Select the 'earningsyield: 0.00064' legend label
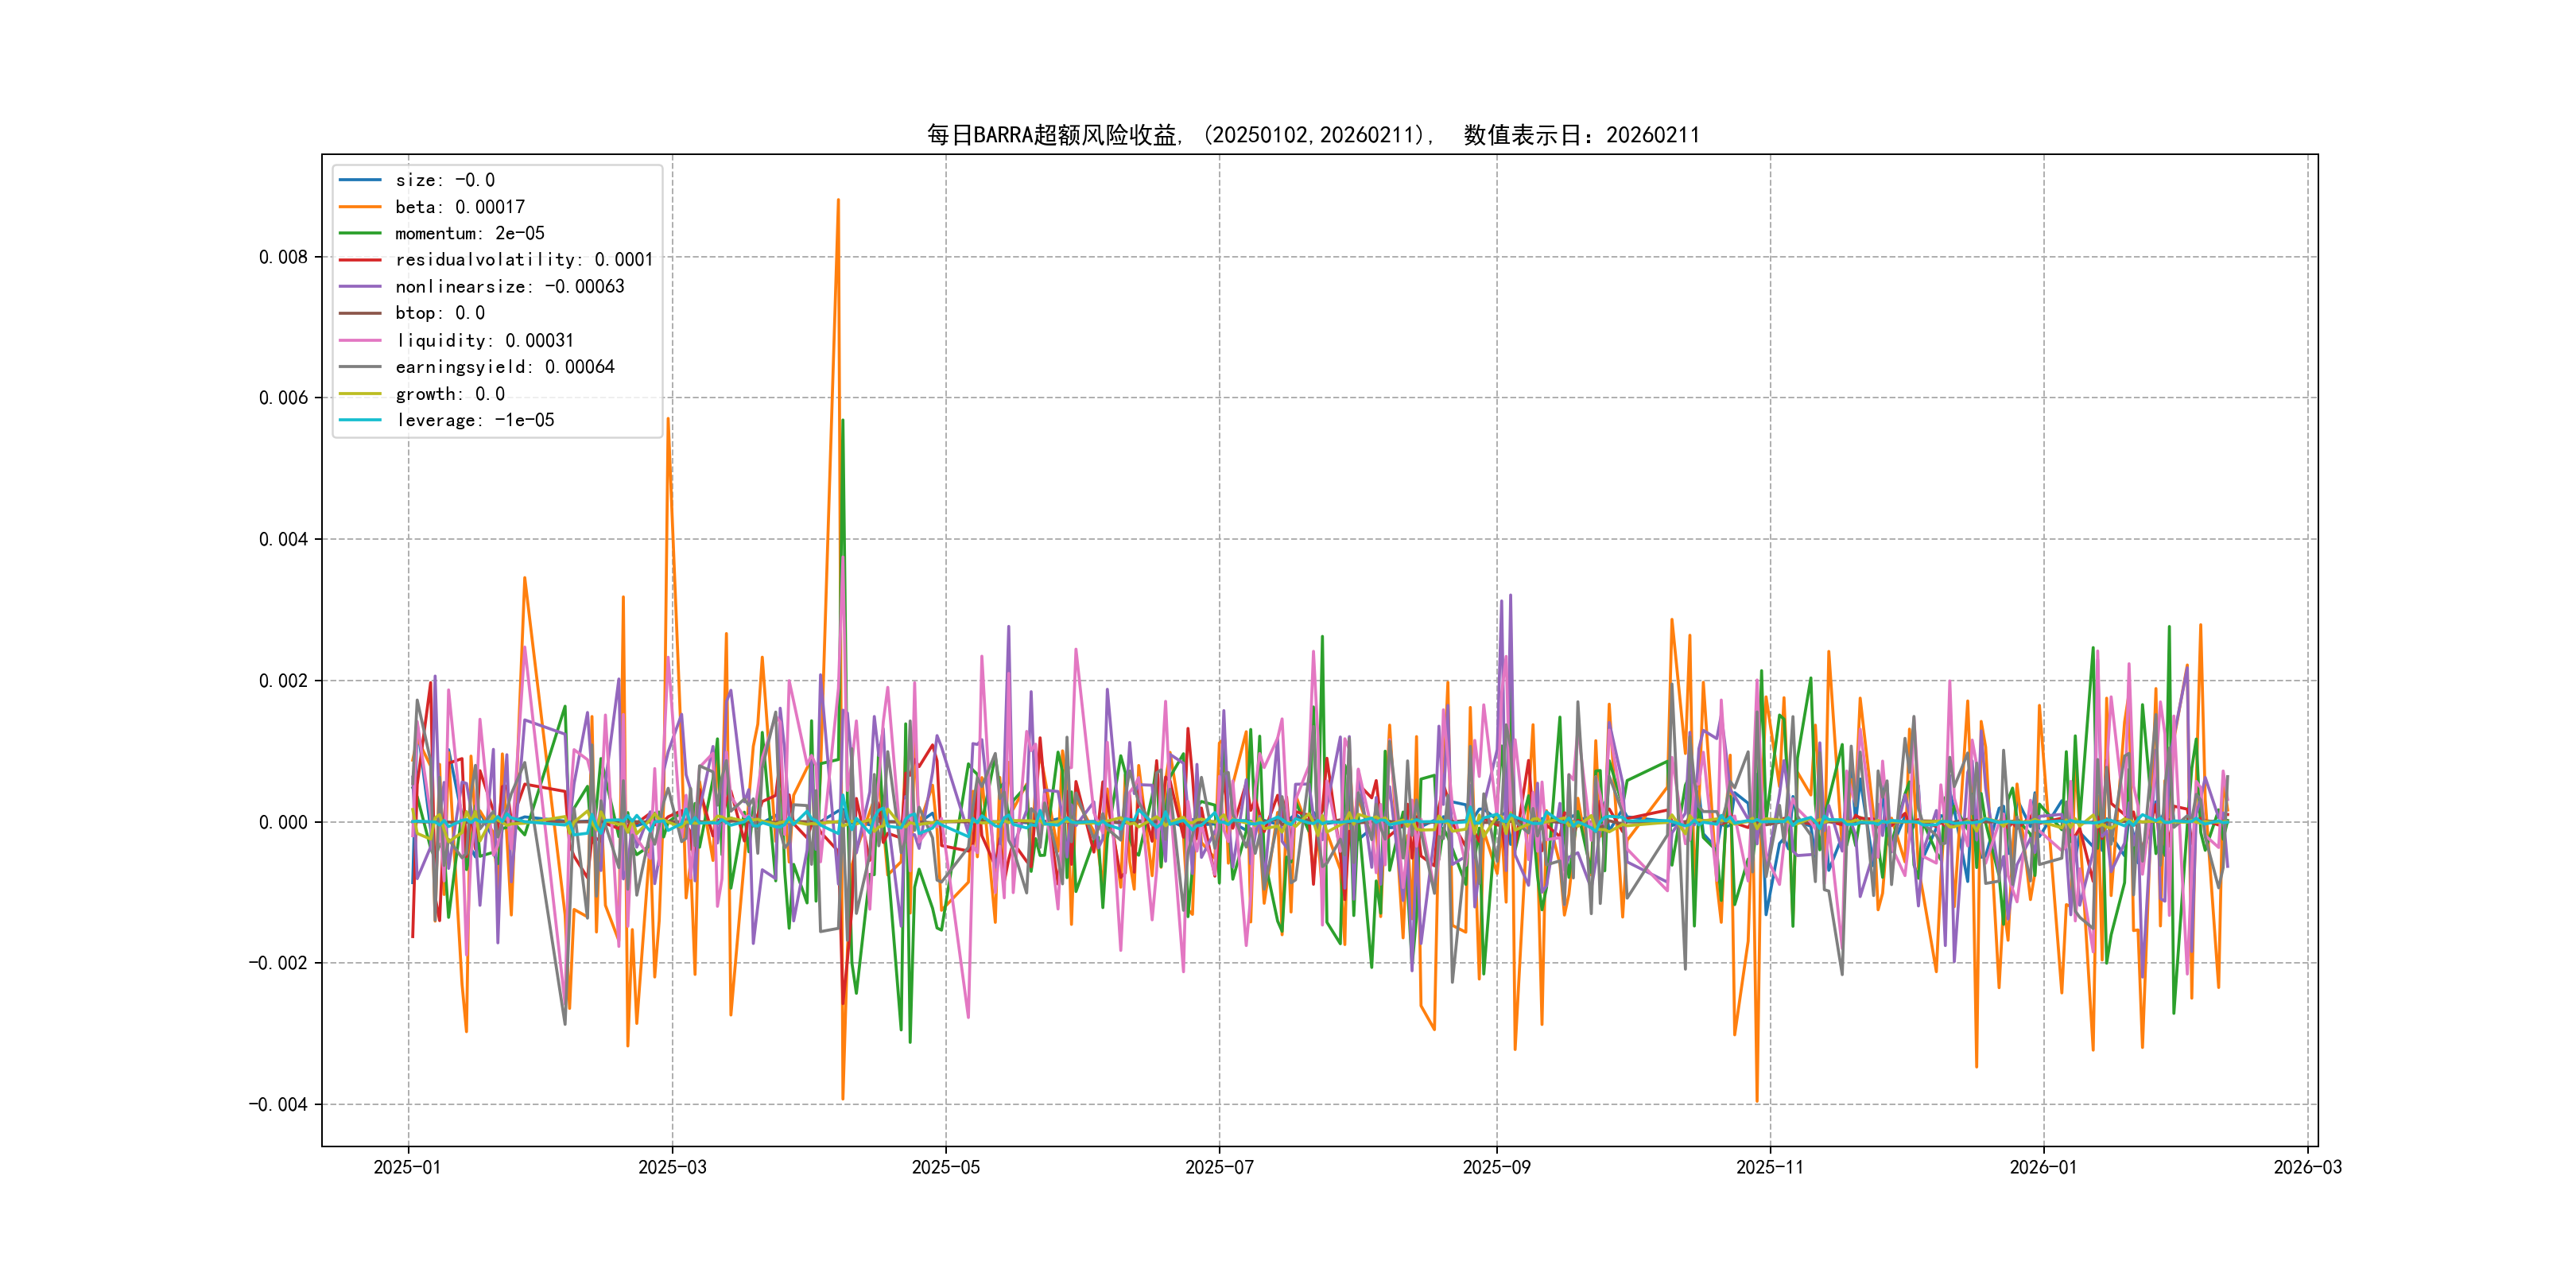 [504, 367]
